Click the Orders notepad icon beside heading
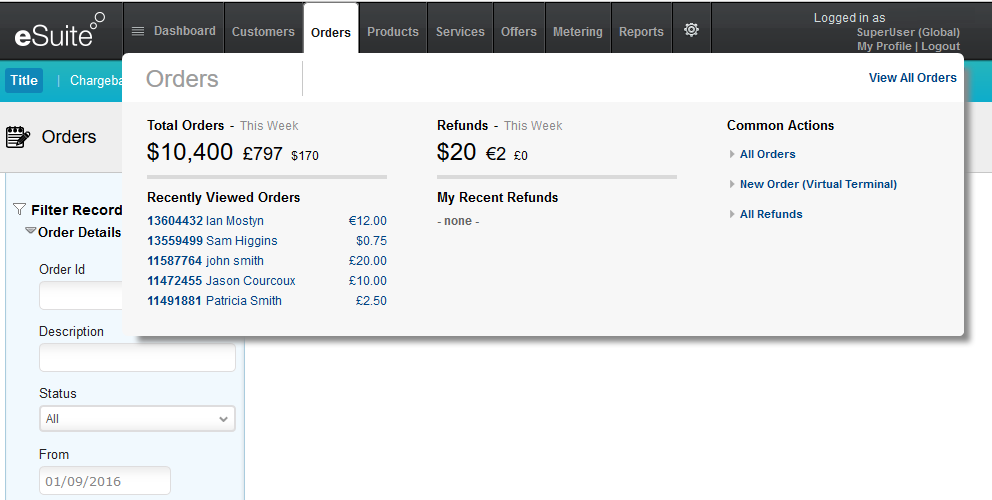The image size is (992, 500). click(x=18, y=137)
